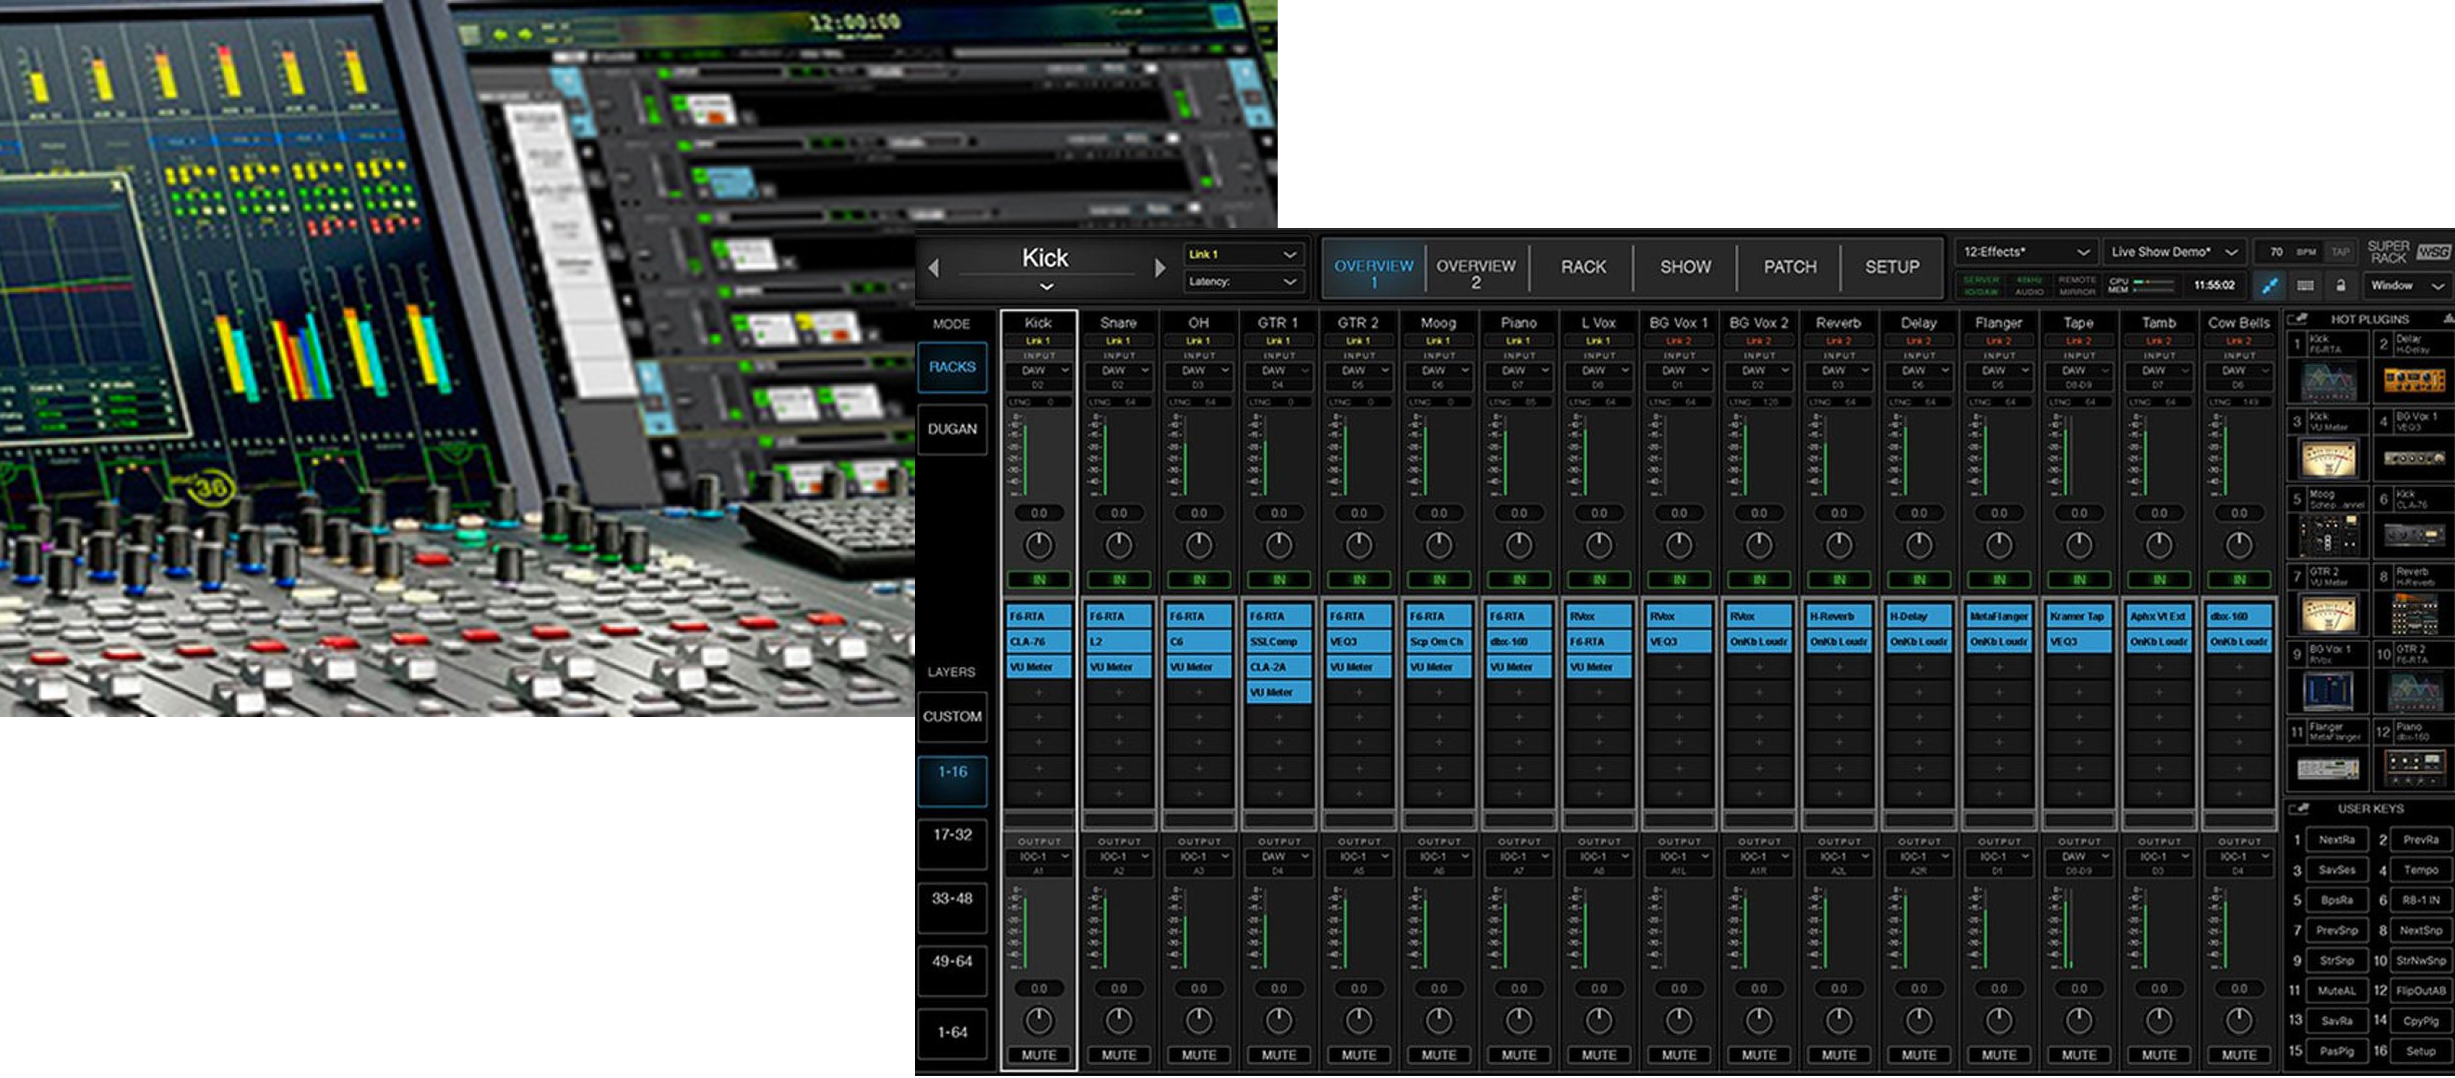Open the Link 1 dropdown
Viewport: 2455px width, 1078px height.
pyautogui.click(x=1242, y=255)
